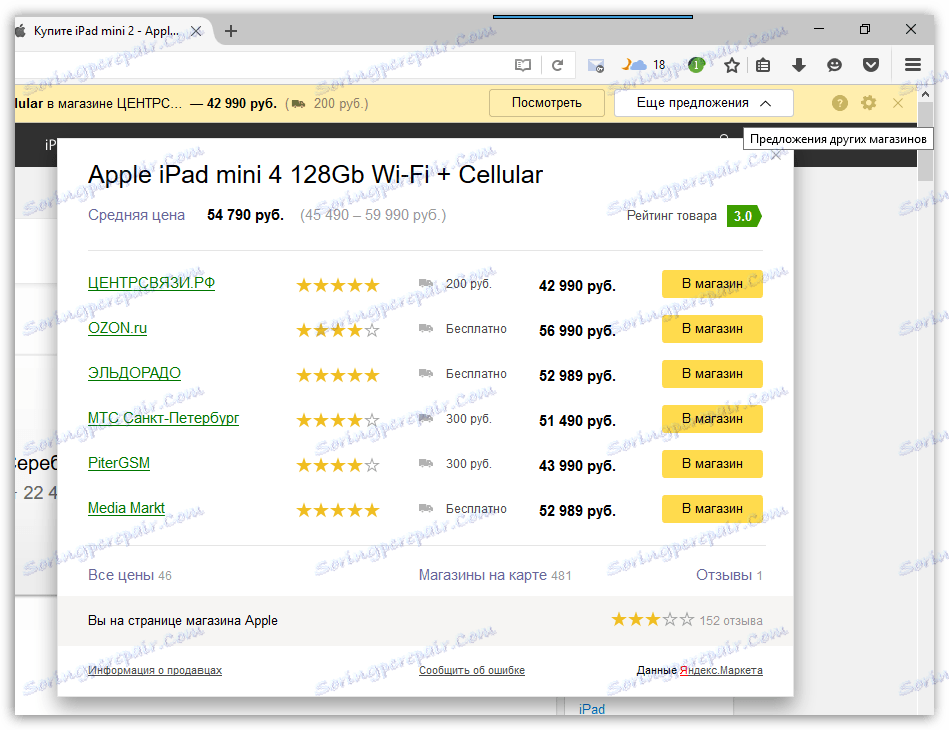Bookmark this page with star icon
The image size is (949, 730).
732,65
